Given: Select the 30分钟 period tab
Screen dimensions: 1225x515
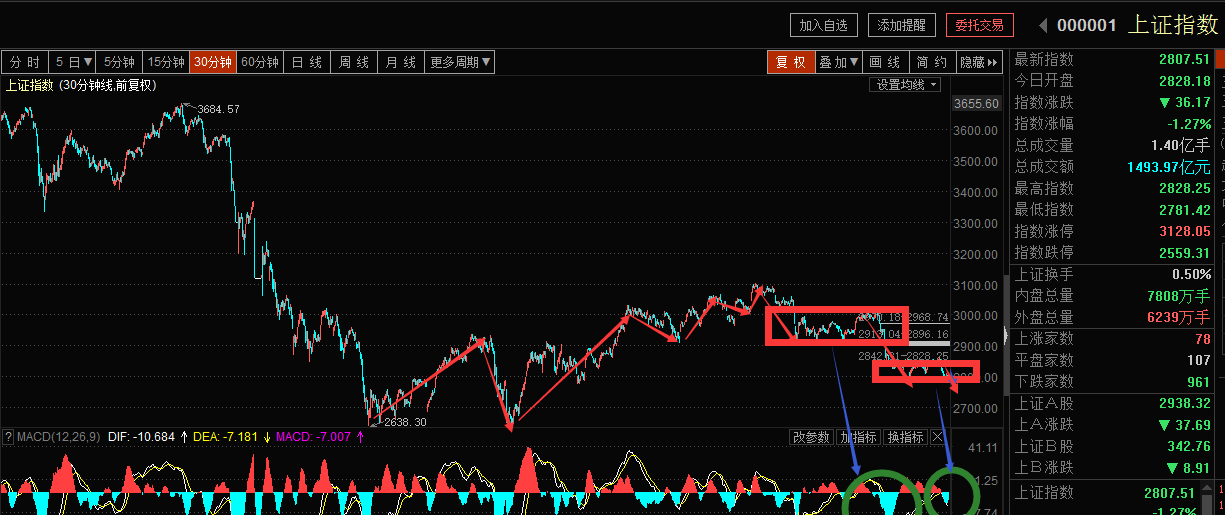Looking at the screenshot, I should [x=213, y=62].
